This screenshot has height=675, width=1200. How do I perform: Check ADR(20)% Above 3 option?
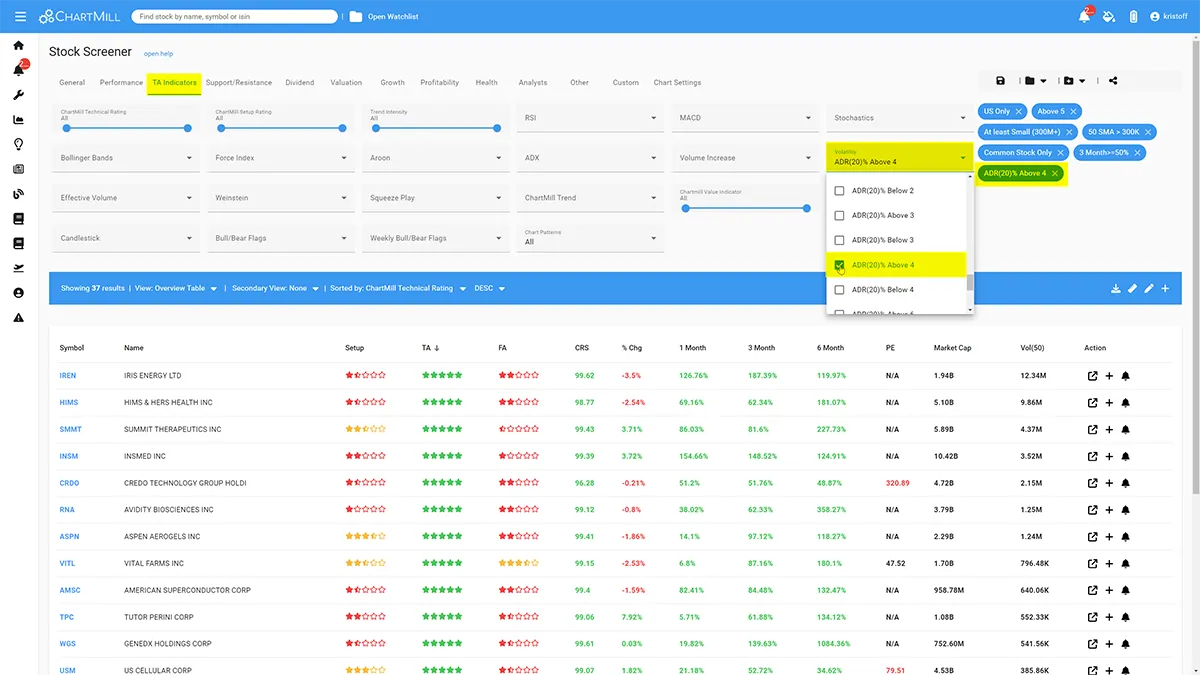tap(840, 215)
